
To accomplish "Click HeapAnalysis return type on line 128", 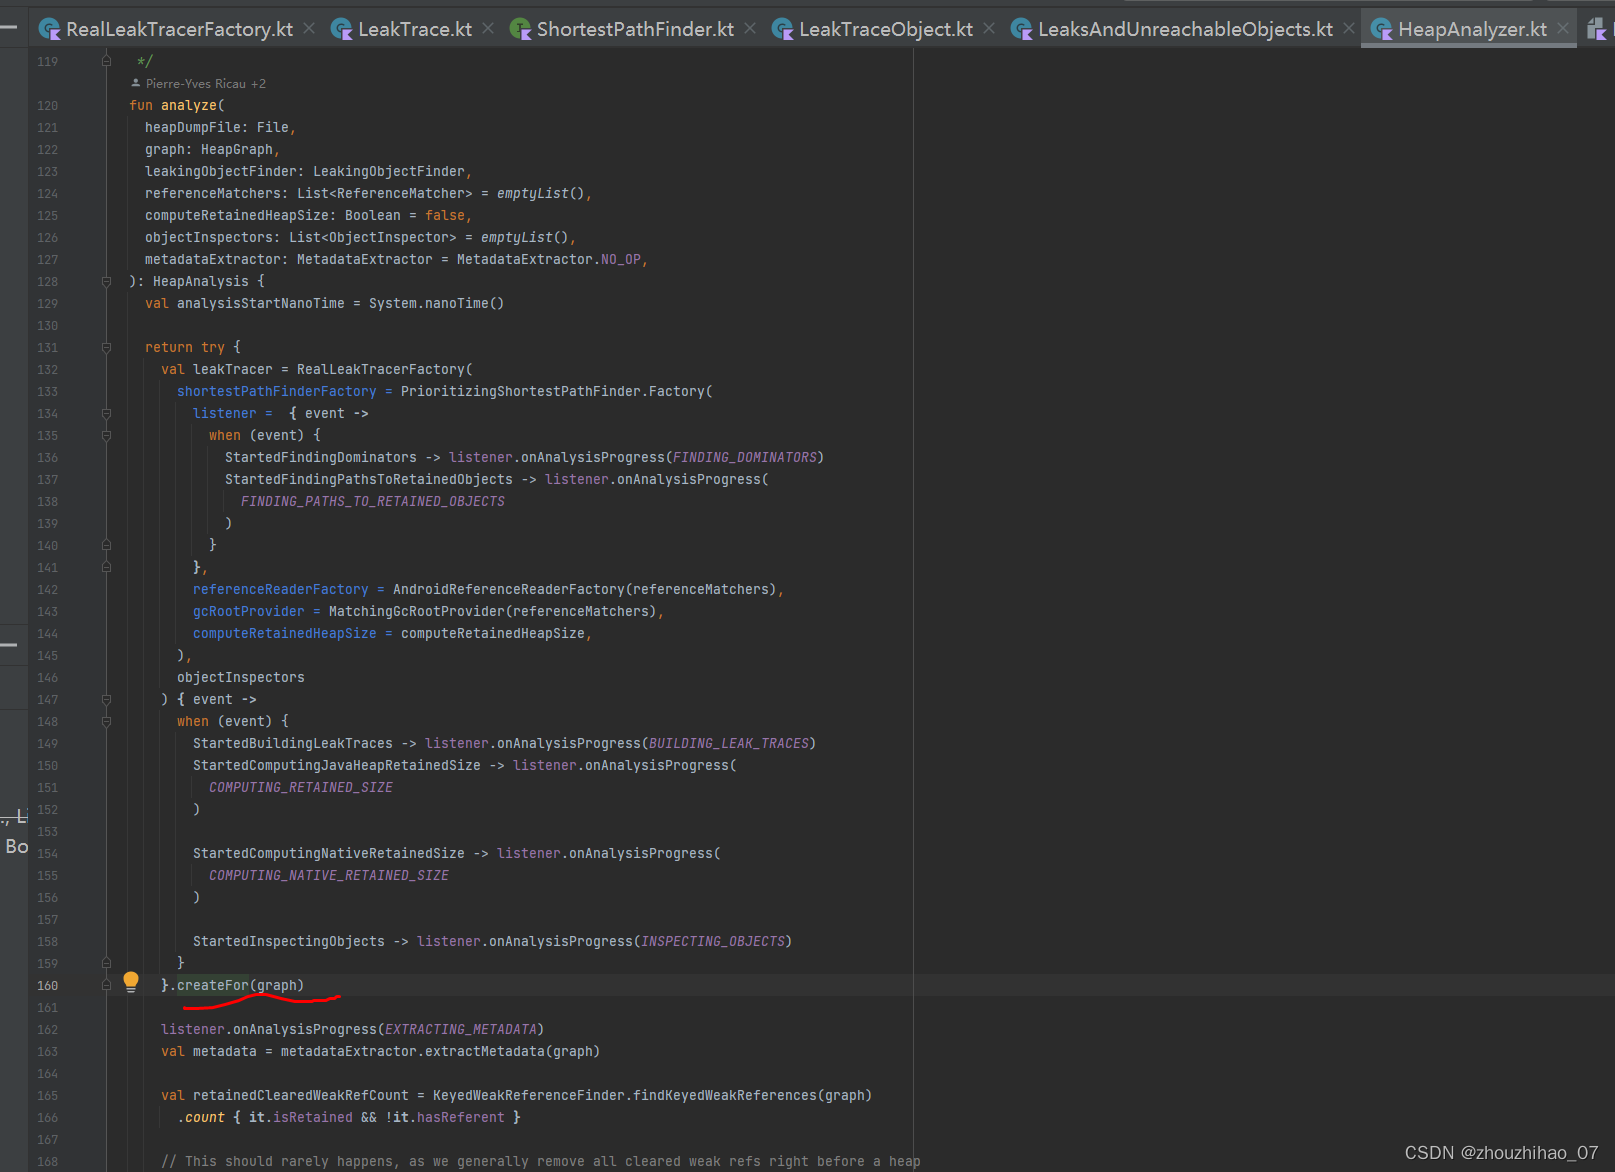I will pos(201,281).
